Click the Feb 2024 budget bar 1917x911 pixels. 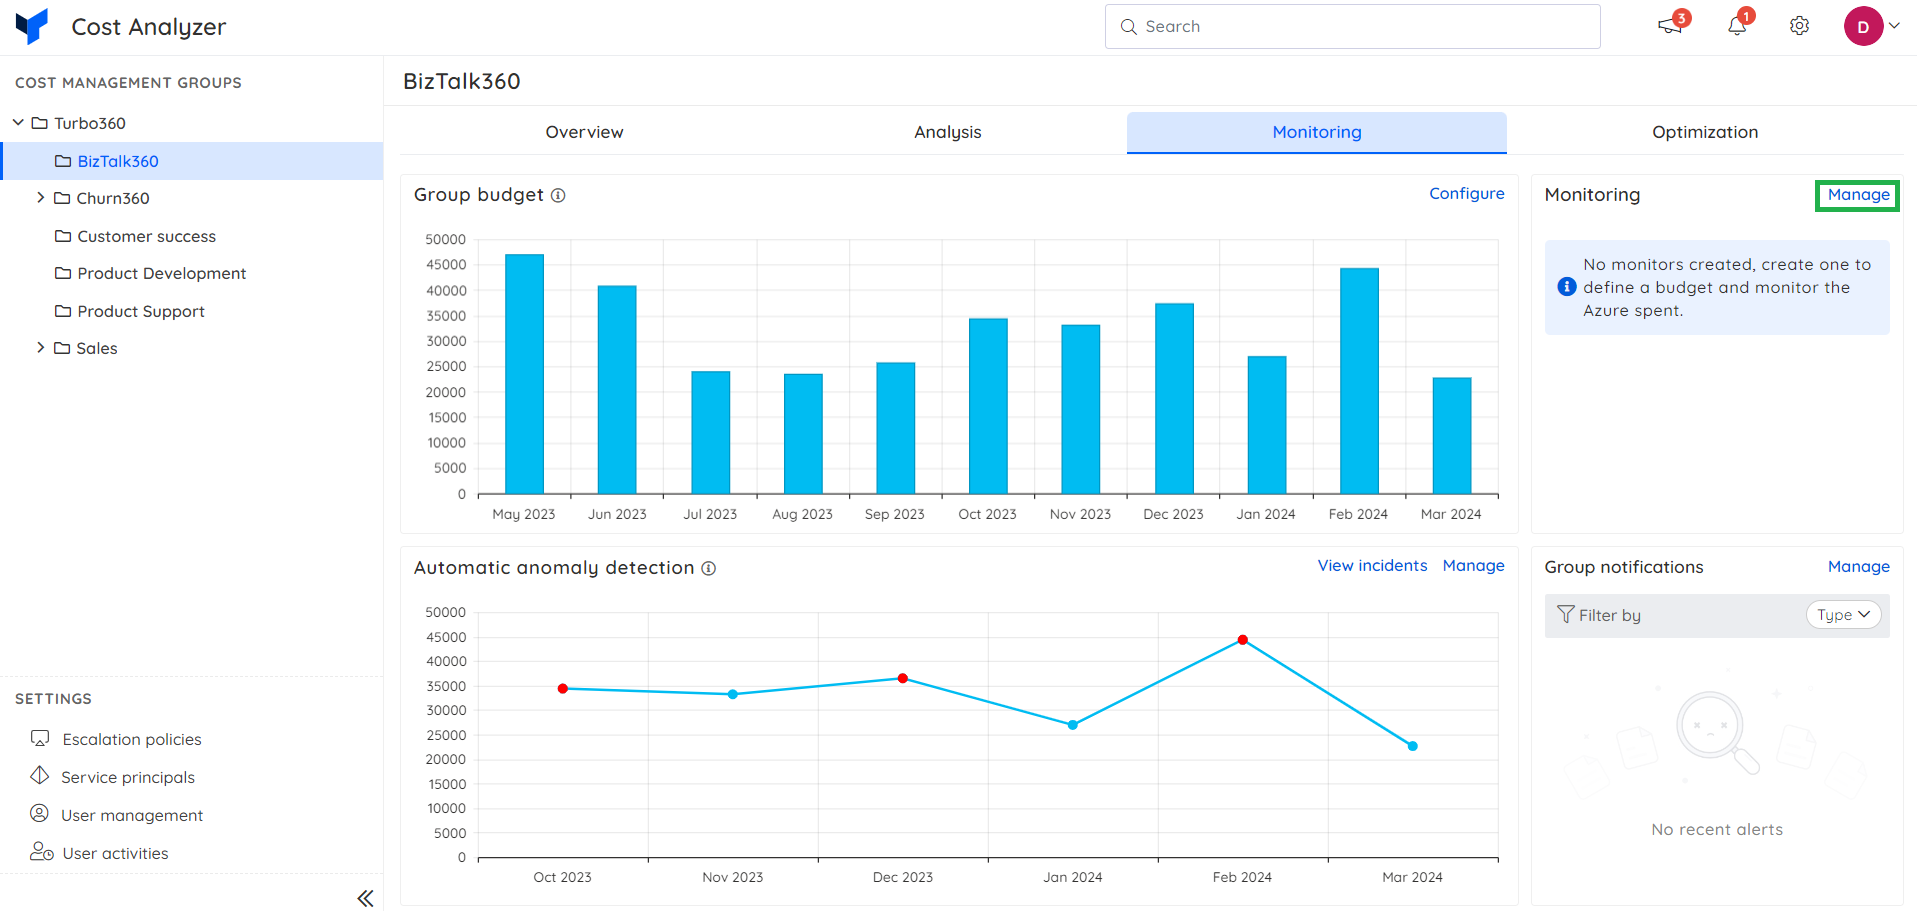coord(1359,381)
